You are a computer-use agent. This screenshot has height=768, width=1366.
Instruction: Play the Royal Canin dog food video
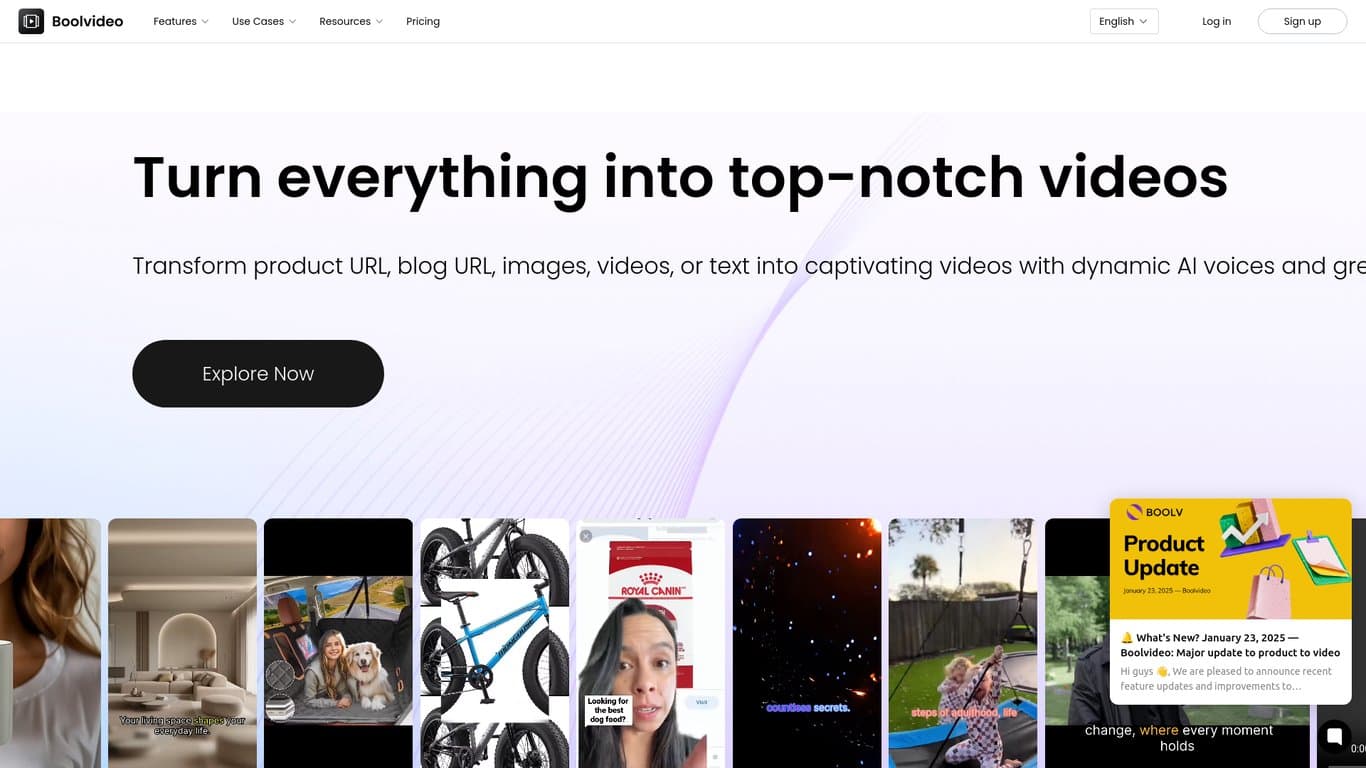click(x=651, y=643)
